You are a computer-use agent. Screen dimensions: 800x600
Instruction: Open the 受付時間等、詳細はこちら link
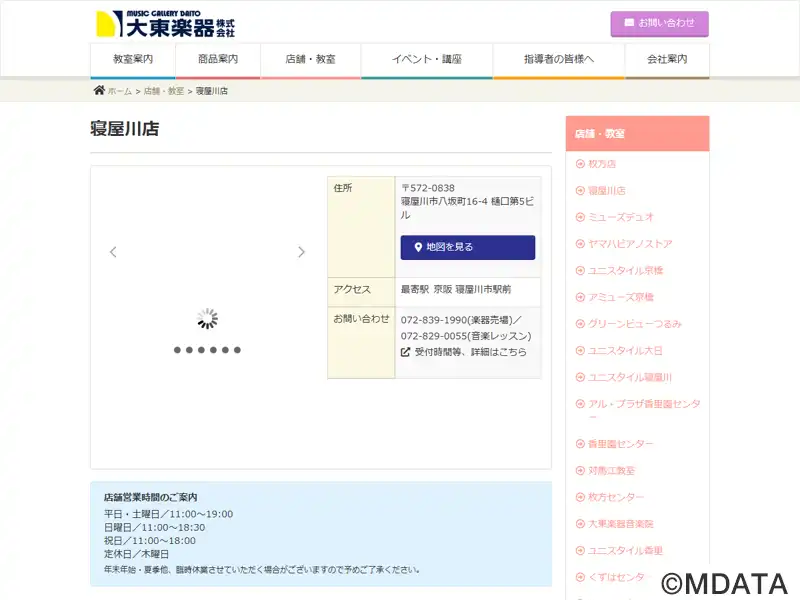tap(470, 352)
